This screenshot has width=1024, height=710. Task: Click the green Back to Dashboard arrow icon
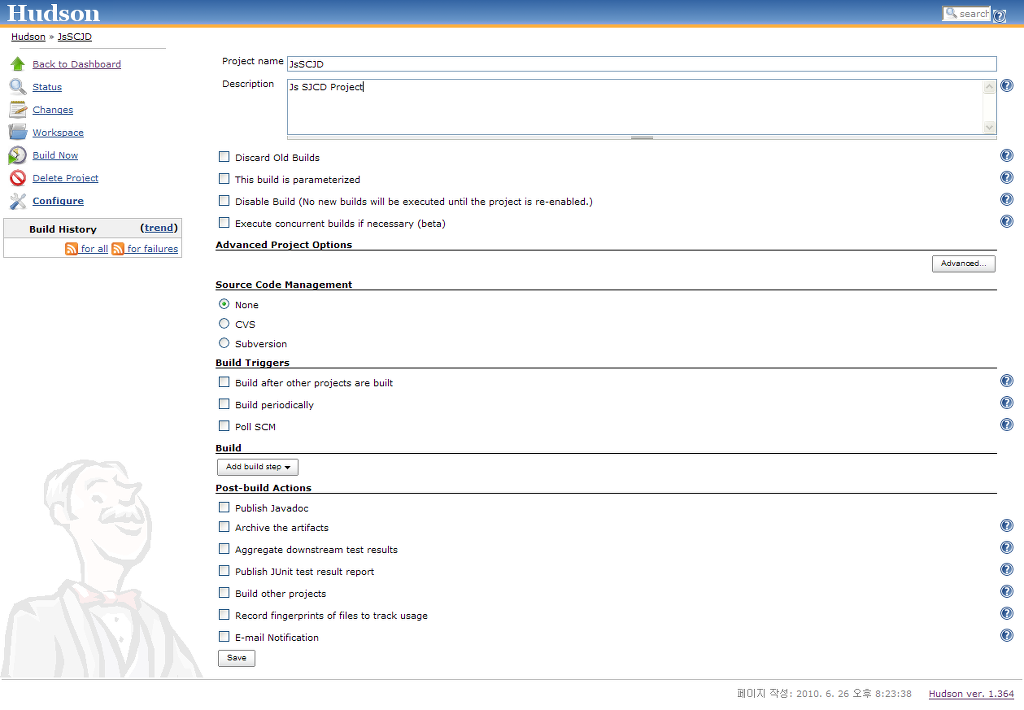[x=17, y=64]
